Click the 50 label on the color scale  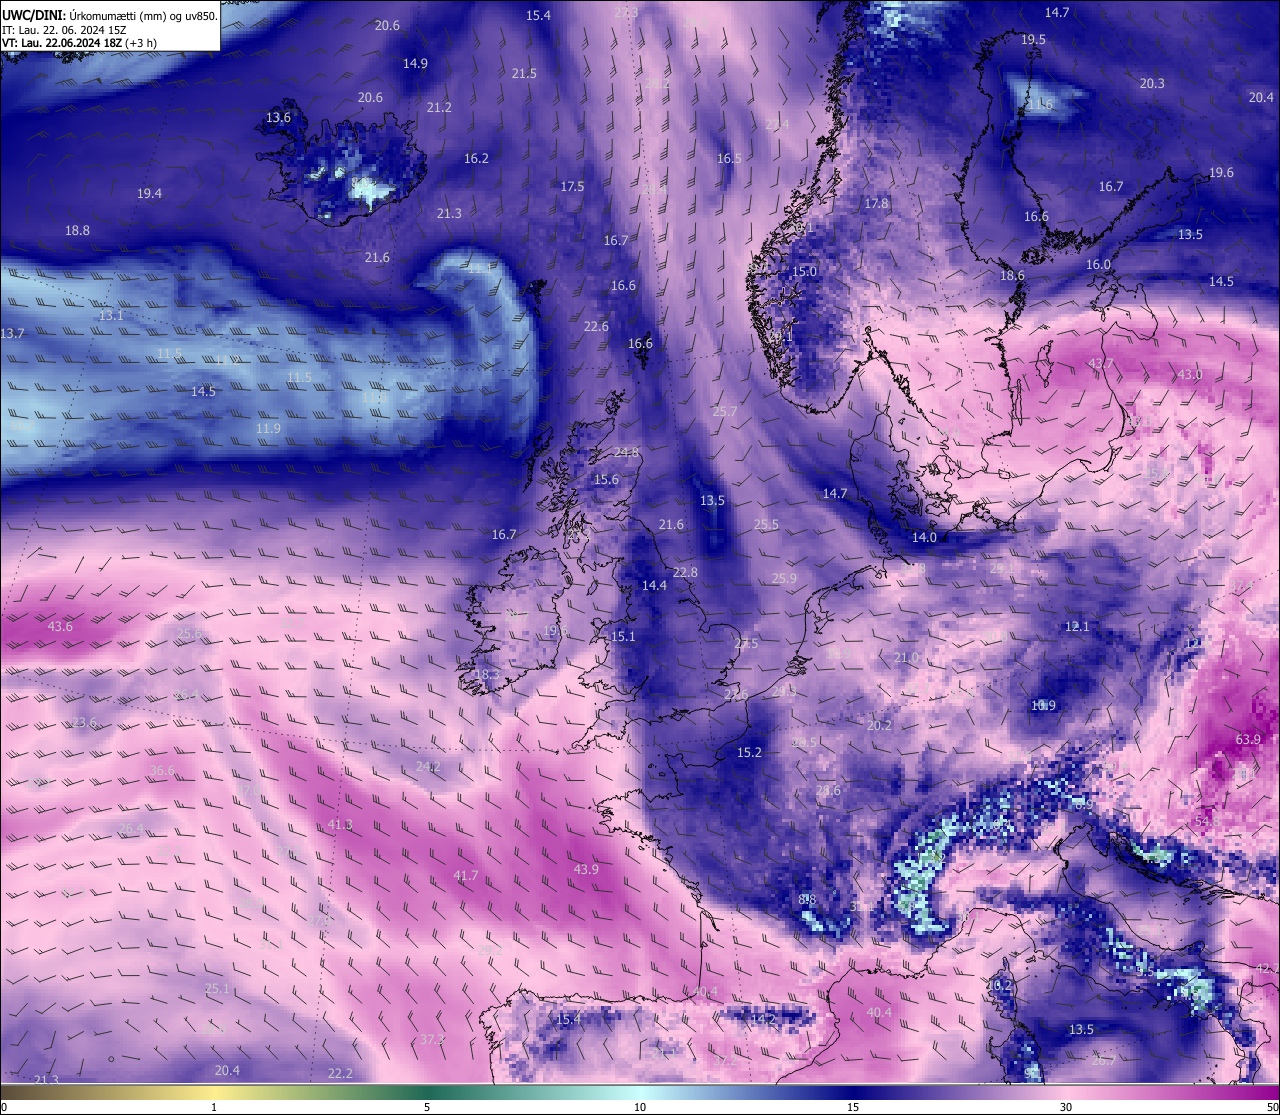(1272, 1107)
